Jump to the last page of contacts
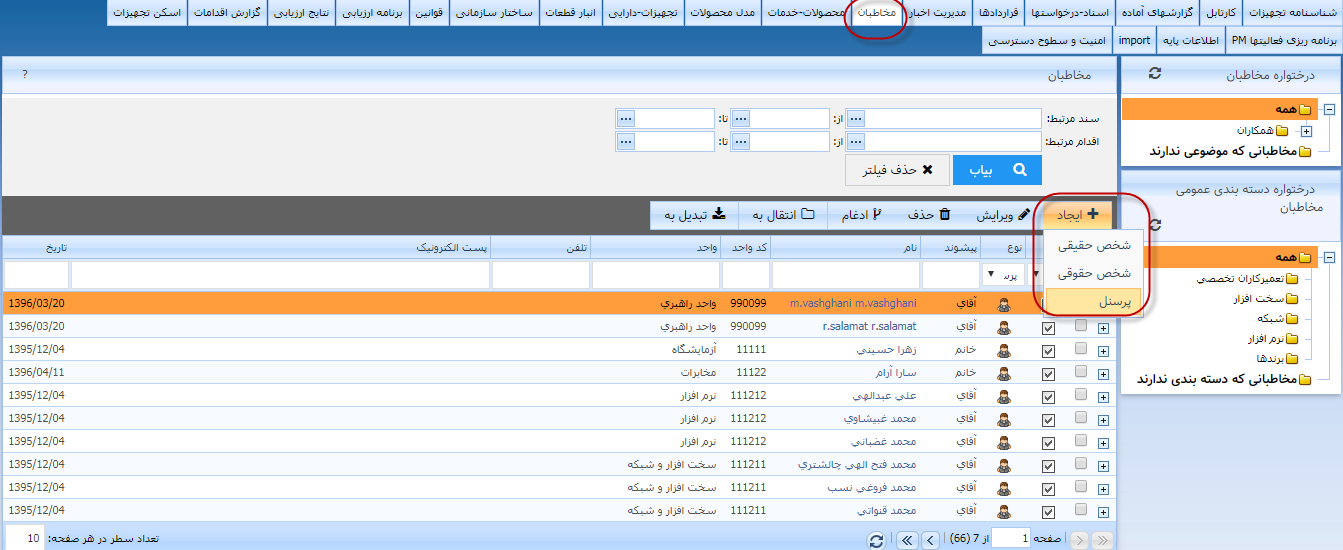The image size is (1343, 550). 907,540
